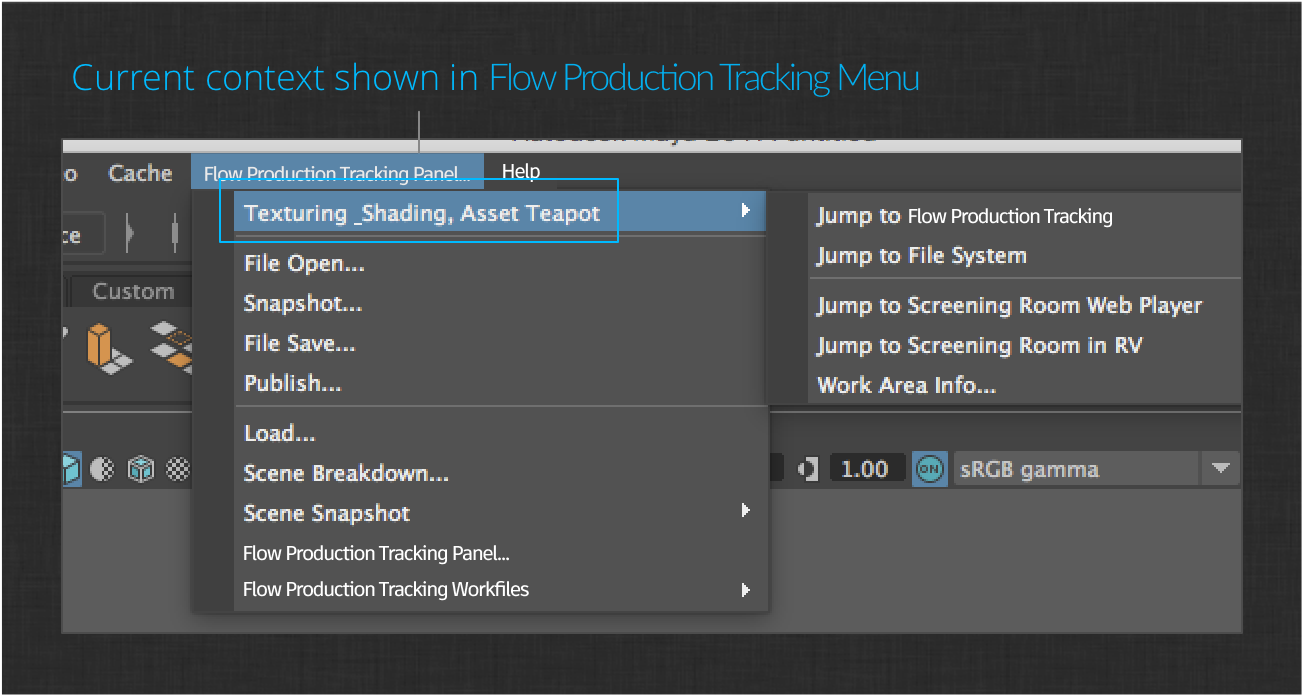Click the triangular arrow status line icon
This screenshot has width=1302, height=696.
130,235
